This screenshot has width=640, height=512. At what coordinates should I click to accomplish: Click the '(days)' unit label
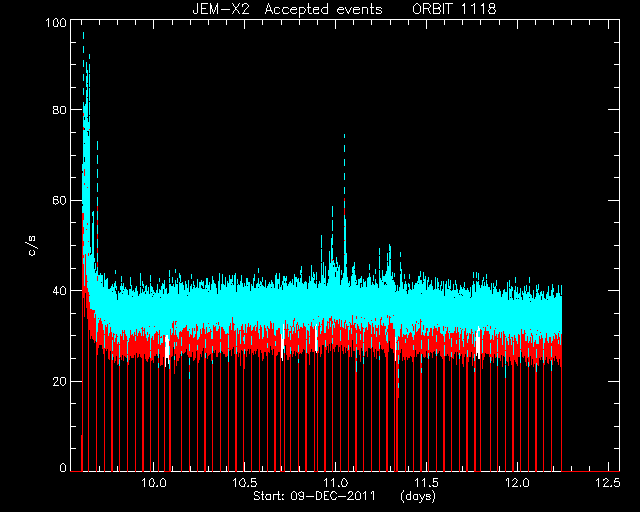[418, 496]
